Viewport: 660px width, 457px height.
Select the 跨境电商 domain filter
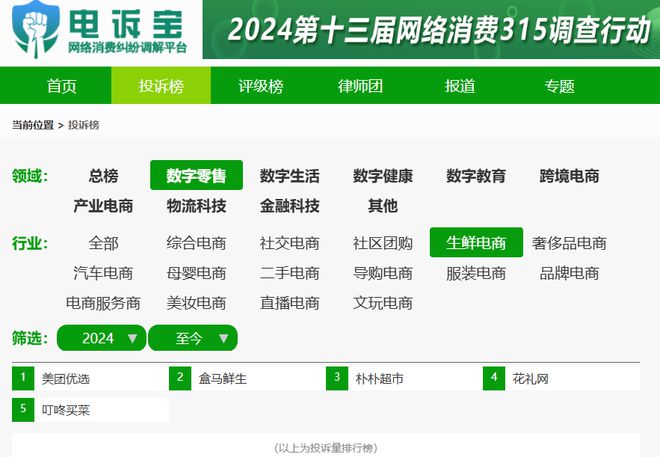tap(570, 175)
